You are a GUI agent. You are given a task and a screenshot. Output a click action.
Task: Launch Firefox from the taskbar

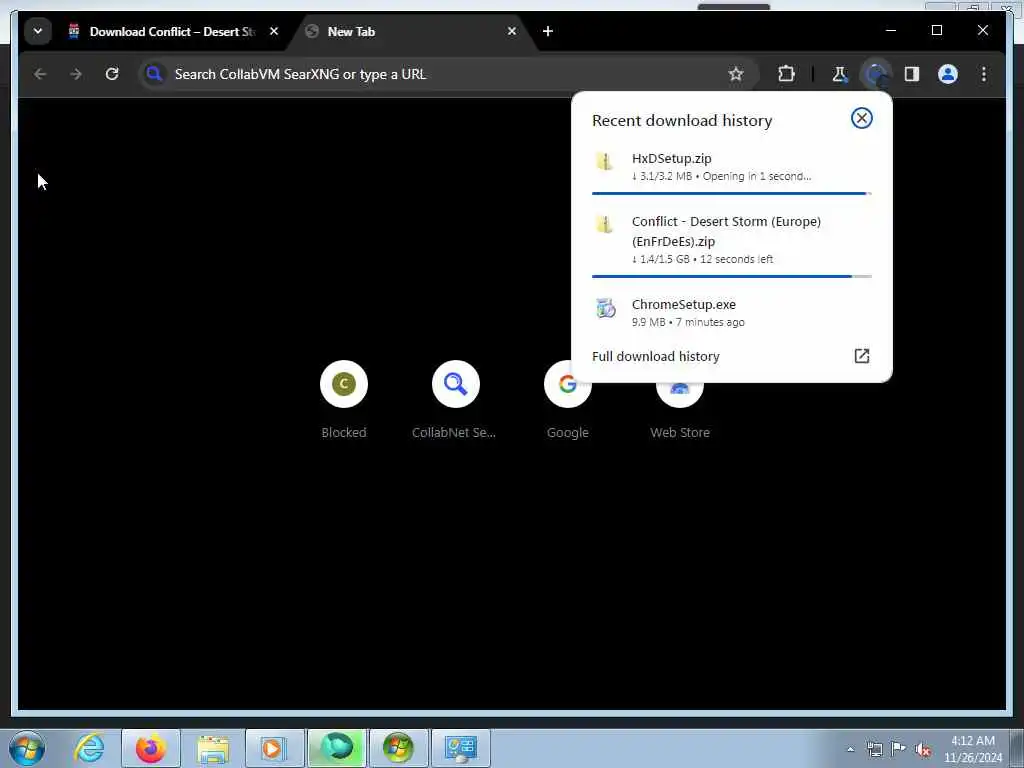click(151, 748)
